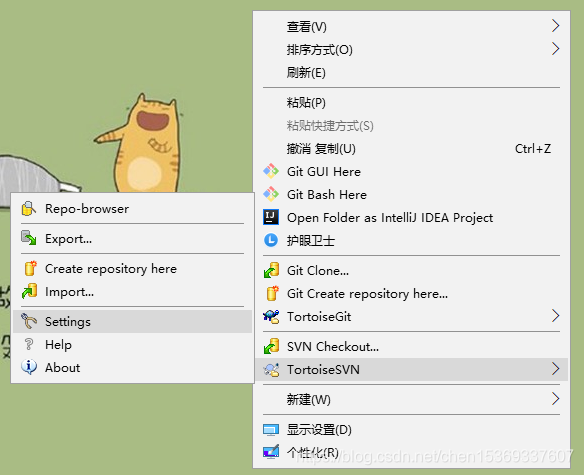Open the 排序方式(O) menu entry

tap(411, 50)
